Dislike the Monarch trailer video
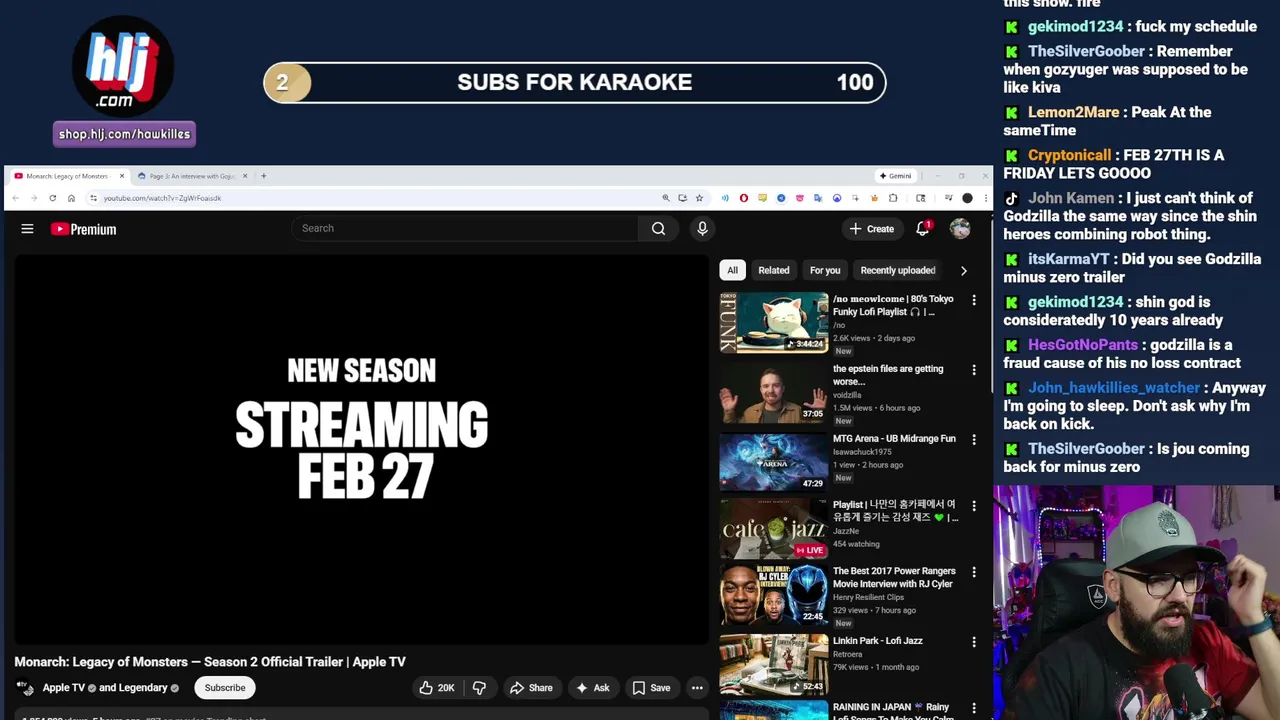Viewport: 1280px width, 720px height. [x=479, y=688]
